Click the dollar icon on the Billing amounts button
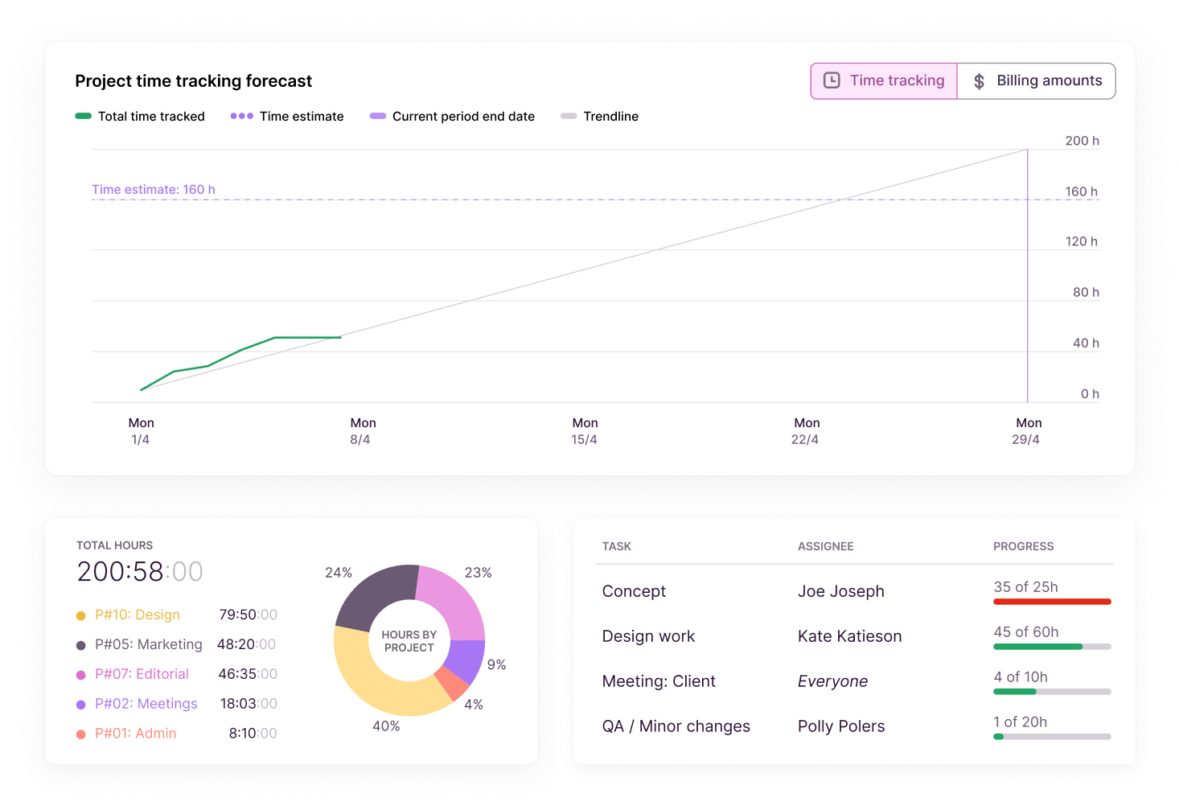 978,80
